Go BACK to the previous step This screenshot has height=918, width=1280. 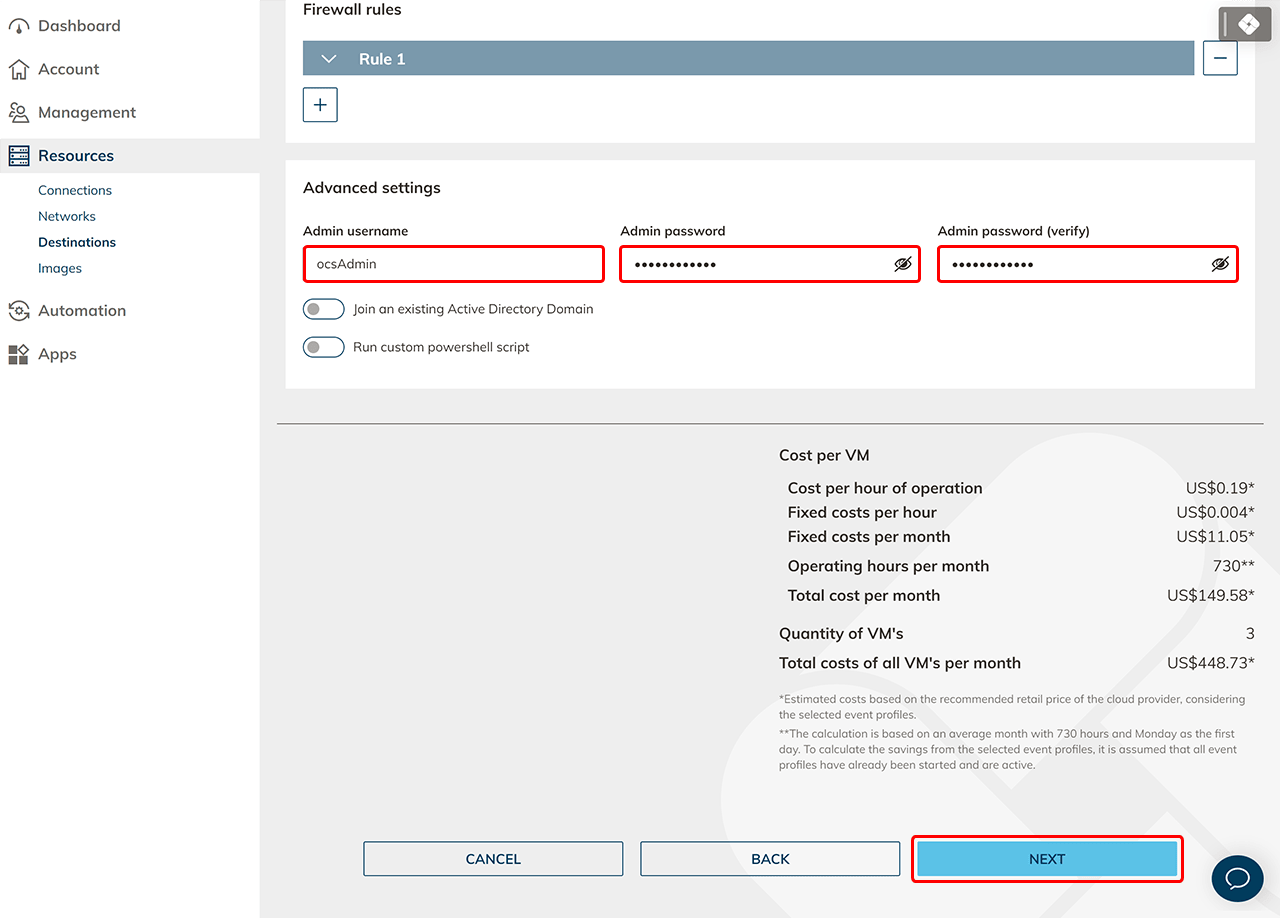(770, 859)
